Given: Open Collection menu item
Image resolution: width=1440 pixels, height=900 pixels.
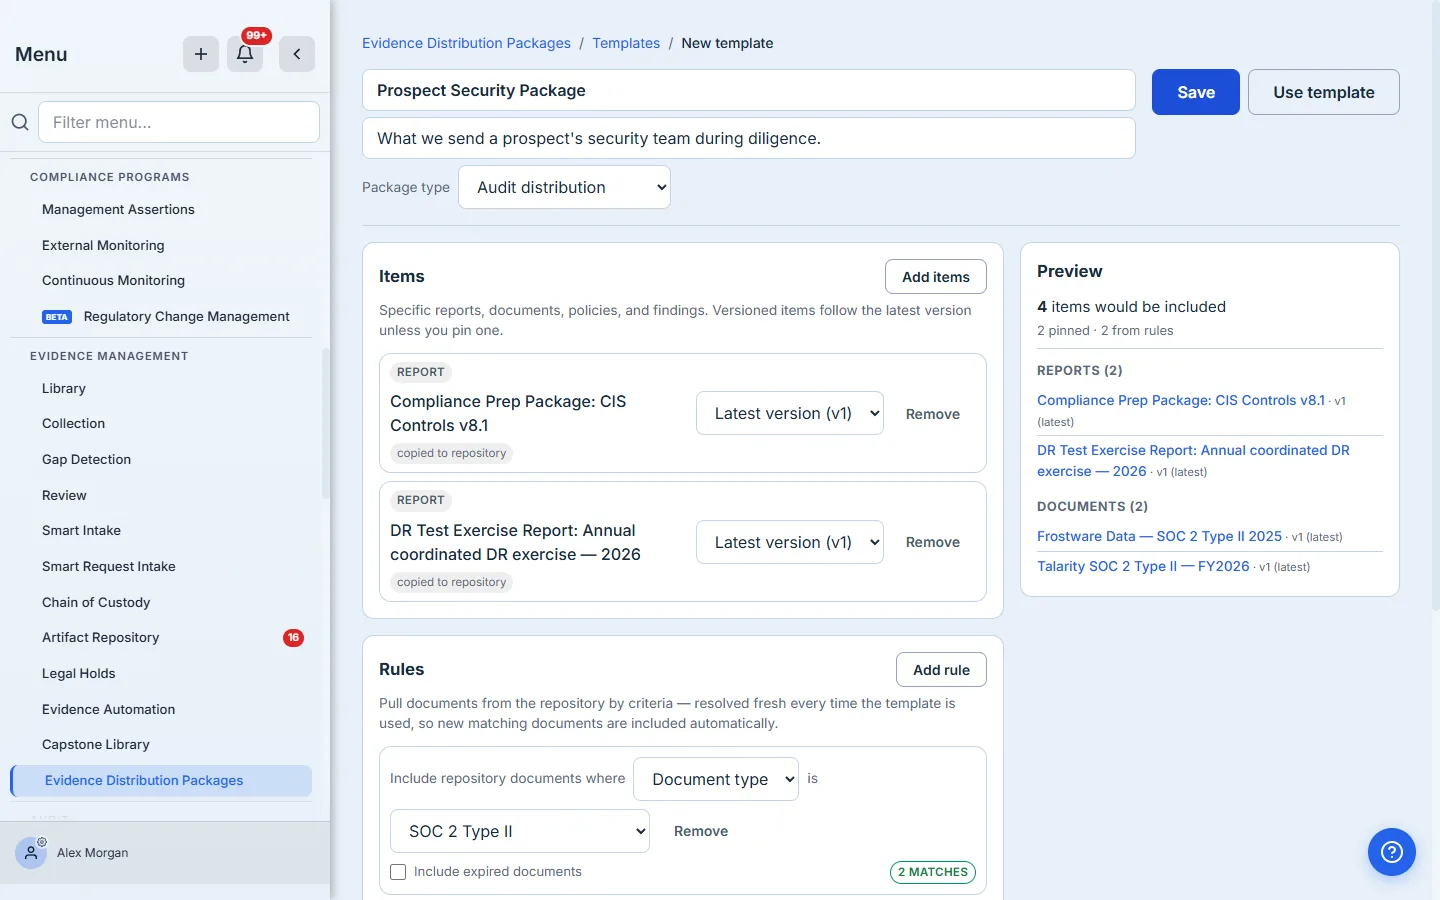Looking at the screenshot, I should click(73, 424).
